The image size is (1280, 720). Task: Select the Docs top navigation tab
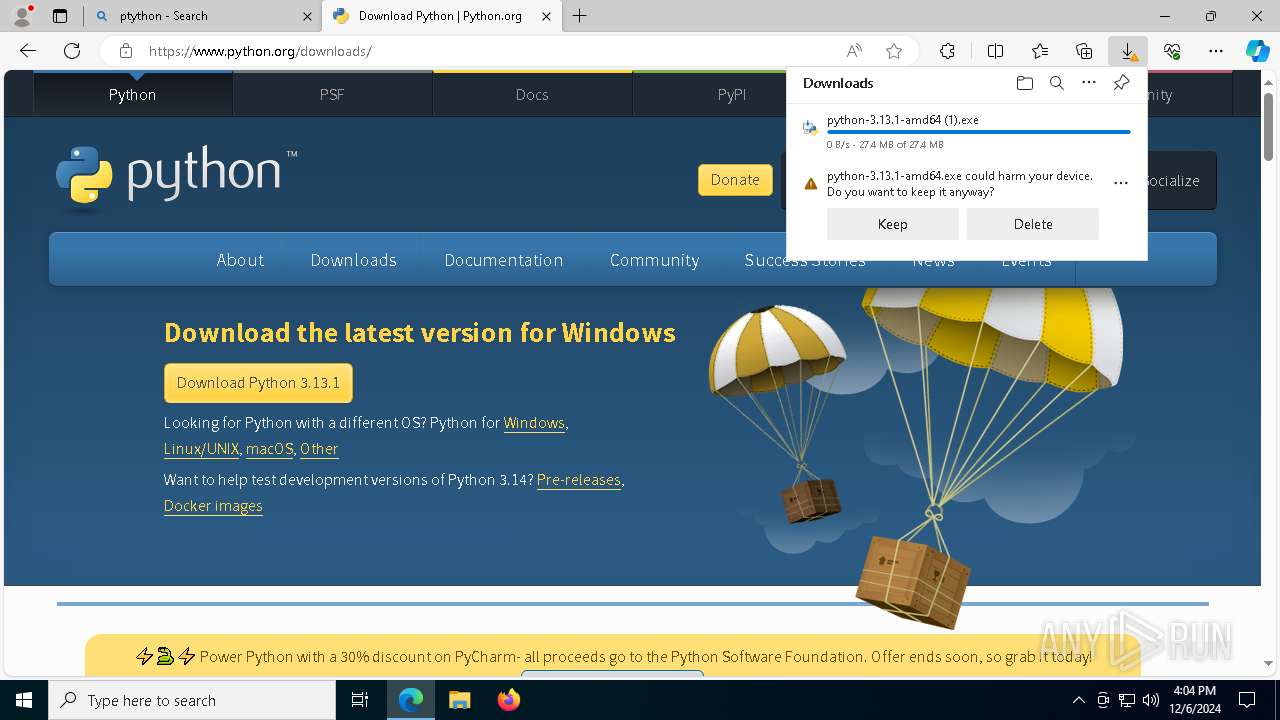point(532,94)
